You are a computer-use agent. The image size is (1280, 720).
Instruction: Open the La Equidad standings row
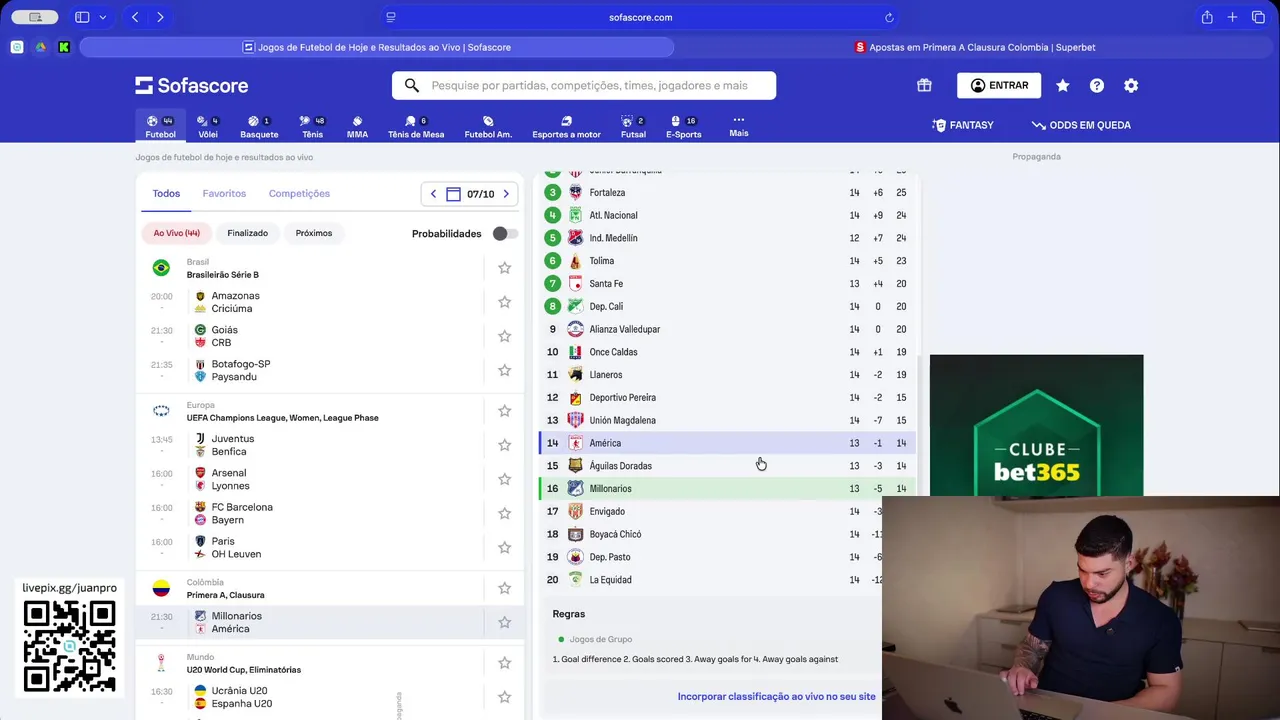click(x=728, y=580)
